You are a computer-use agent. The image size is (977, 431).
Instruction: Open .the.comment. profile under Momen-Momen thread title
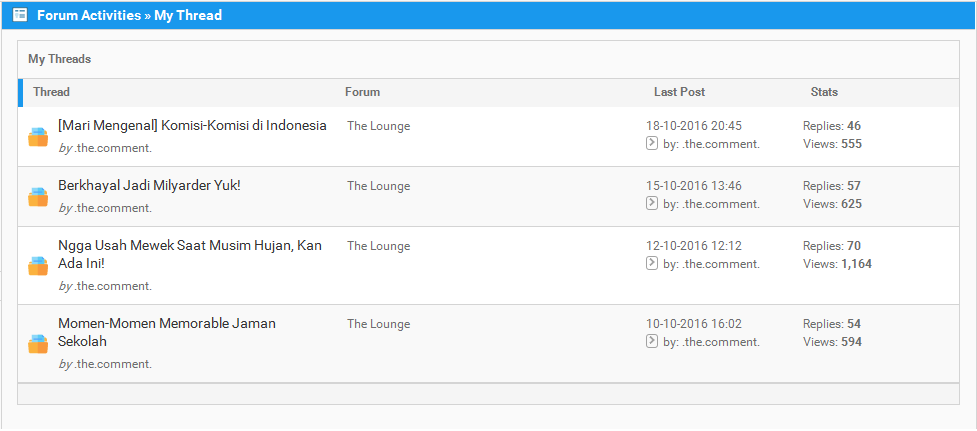[113, 364]
